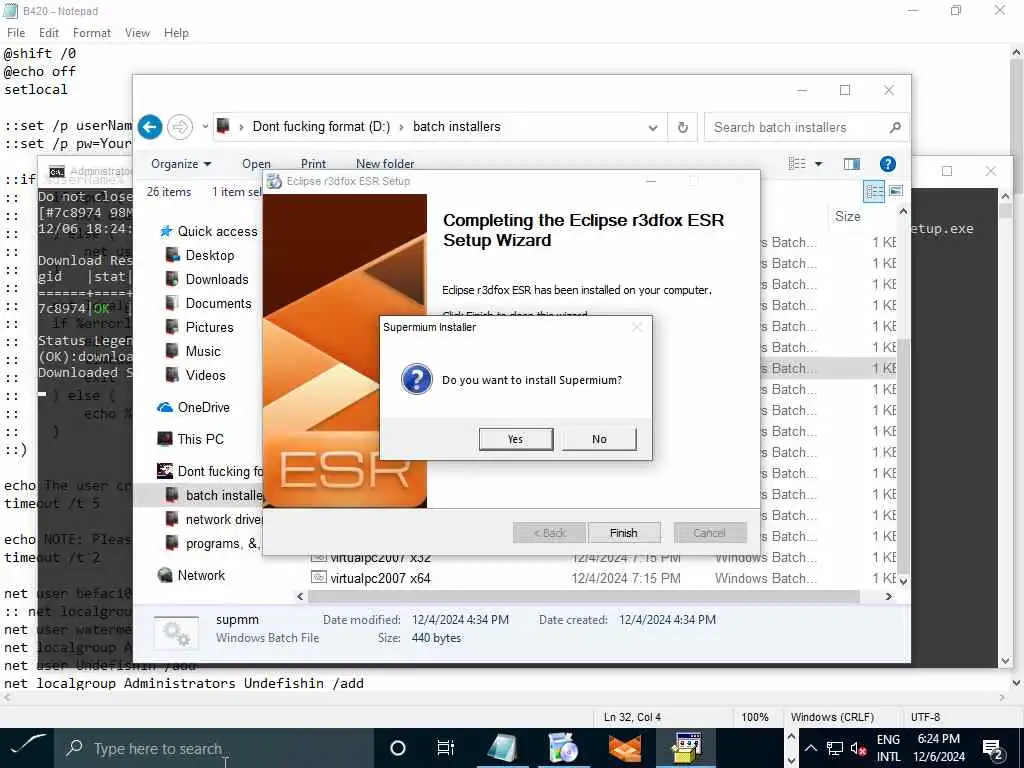Open Notepad File menu
Screen dimensions: 1024x768
tap(16, 33)
